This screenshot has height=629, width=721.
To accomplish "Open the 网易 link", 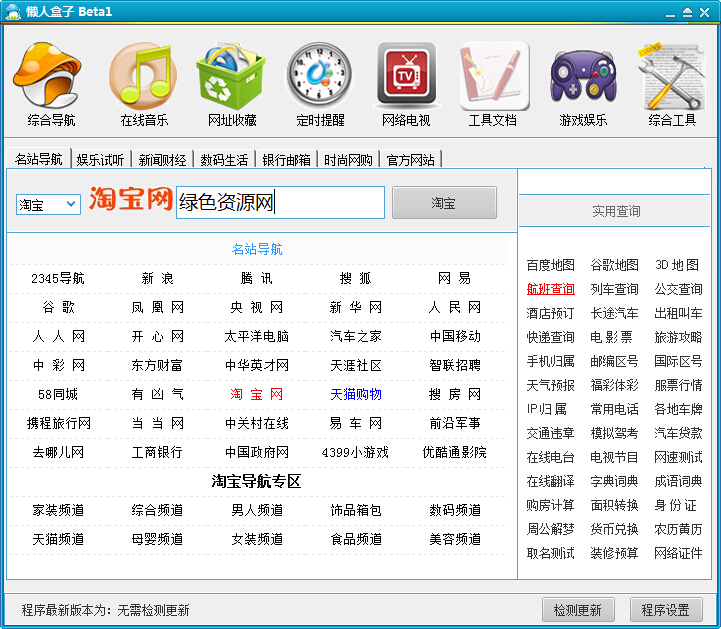I will tap(454, 278).
